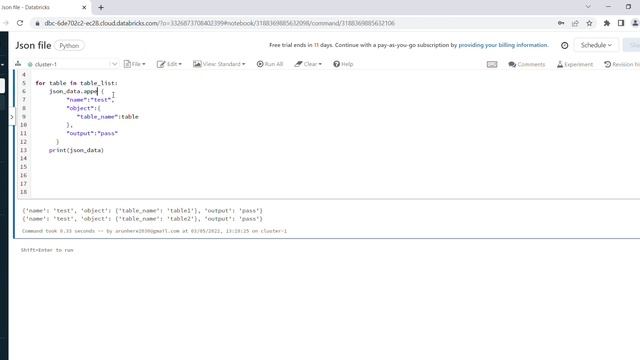Click first output row with table1

142,211
